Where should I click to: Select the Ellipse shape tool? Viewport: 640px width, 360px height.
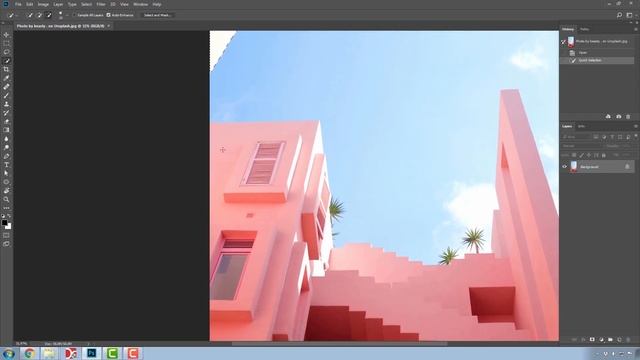coord(6,182)
